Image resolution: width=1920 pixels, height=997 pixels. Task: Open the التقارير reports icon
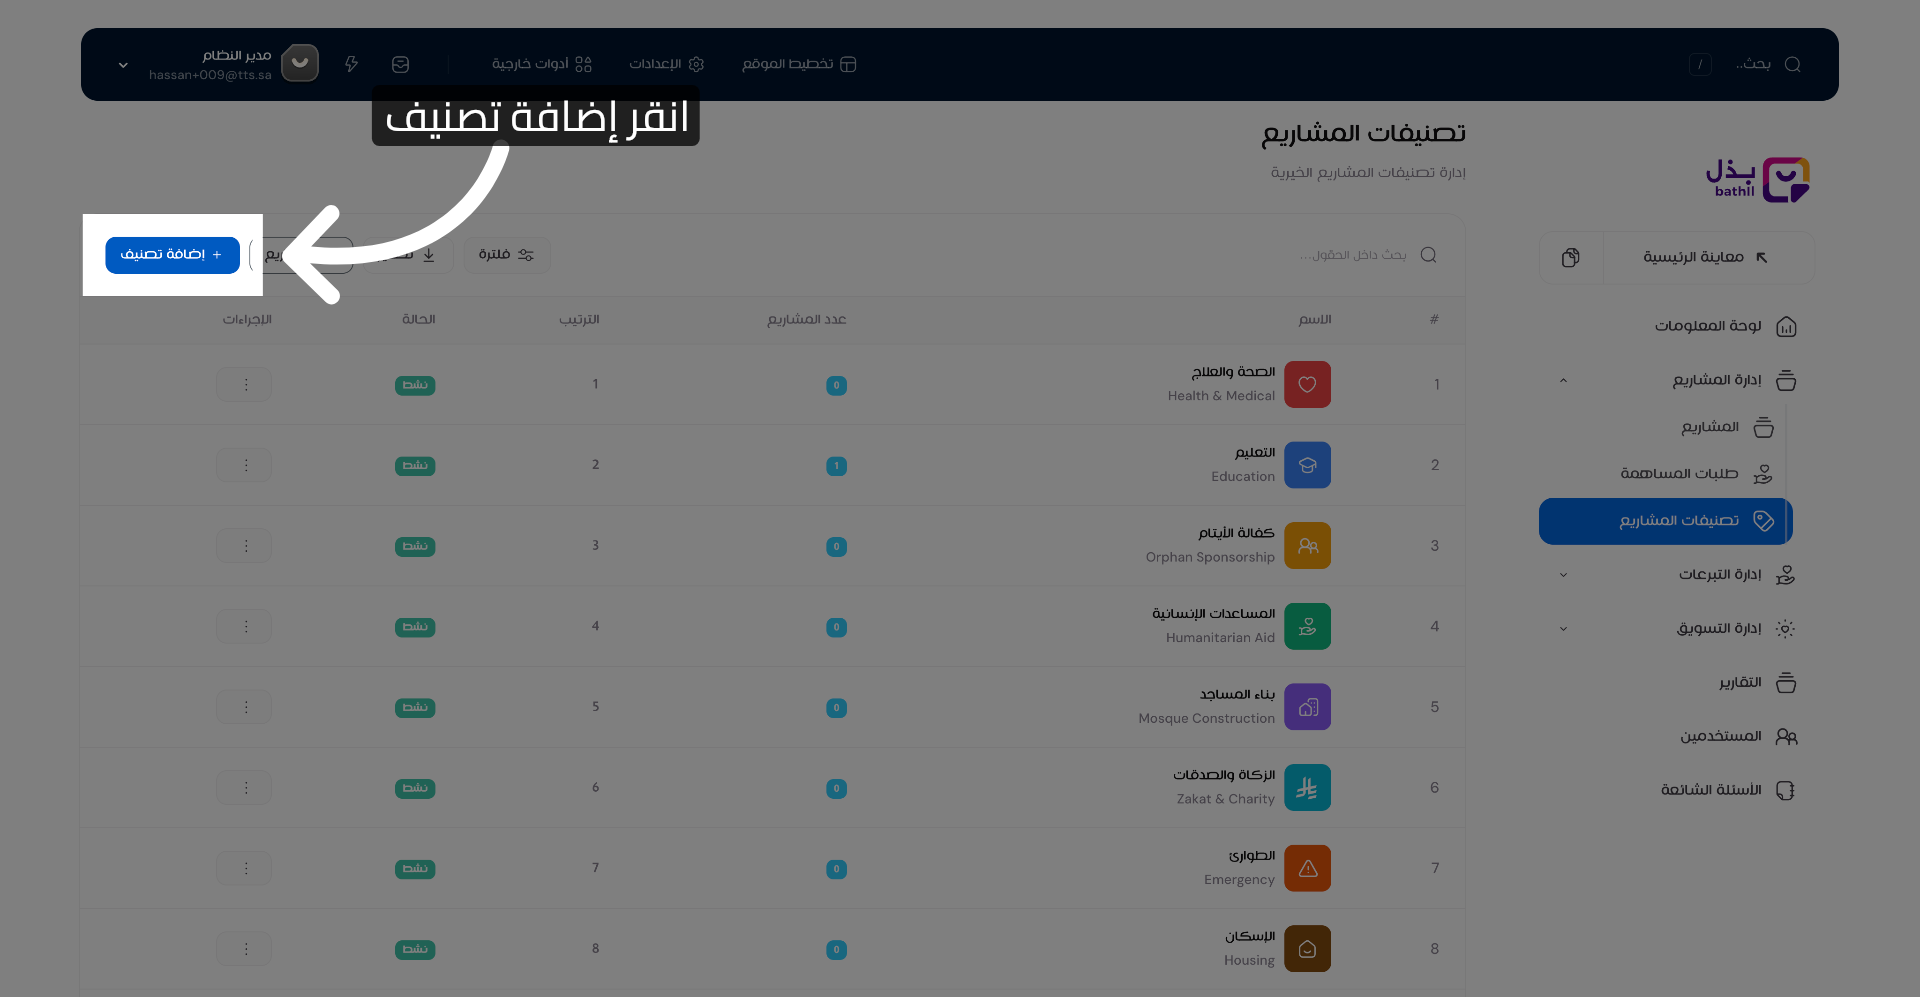(1786, 683)
